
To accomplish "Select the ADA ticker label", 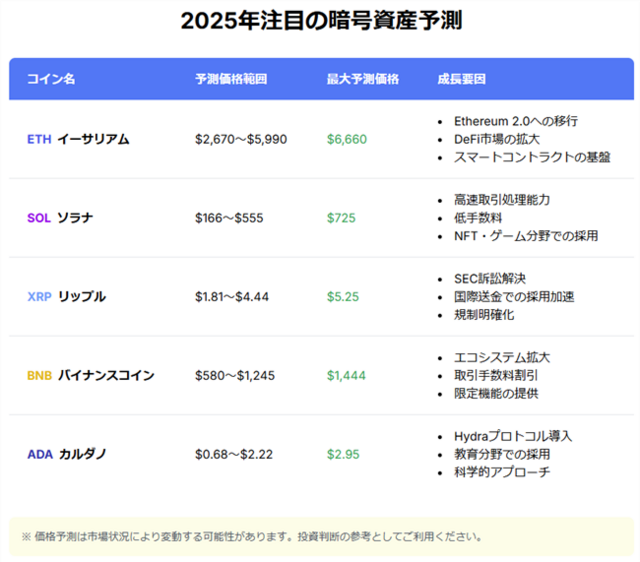I will pyautogui.click(x=40, y=454).
